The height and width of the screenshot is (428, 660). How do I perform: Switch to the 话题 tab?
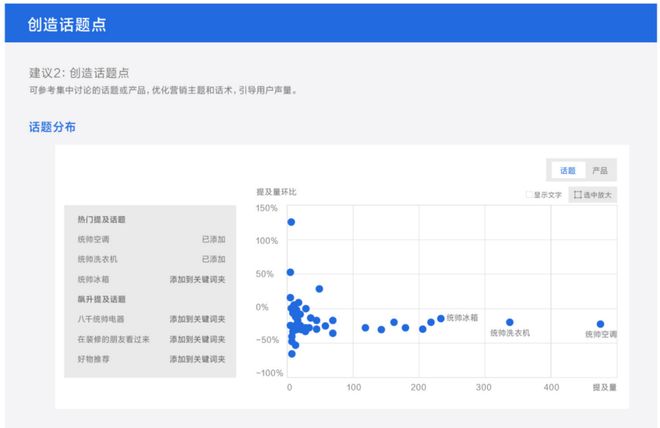point(568,170)
